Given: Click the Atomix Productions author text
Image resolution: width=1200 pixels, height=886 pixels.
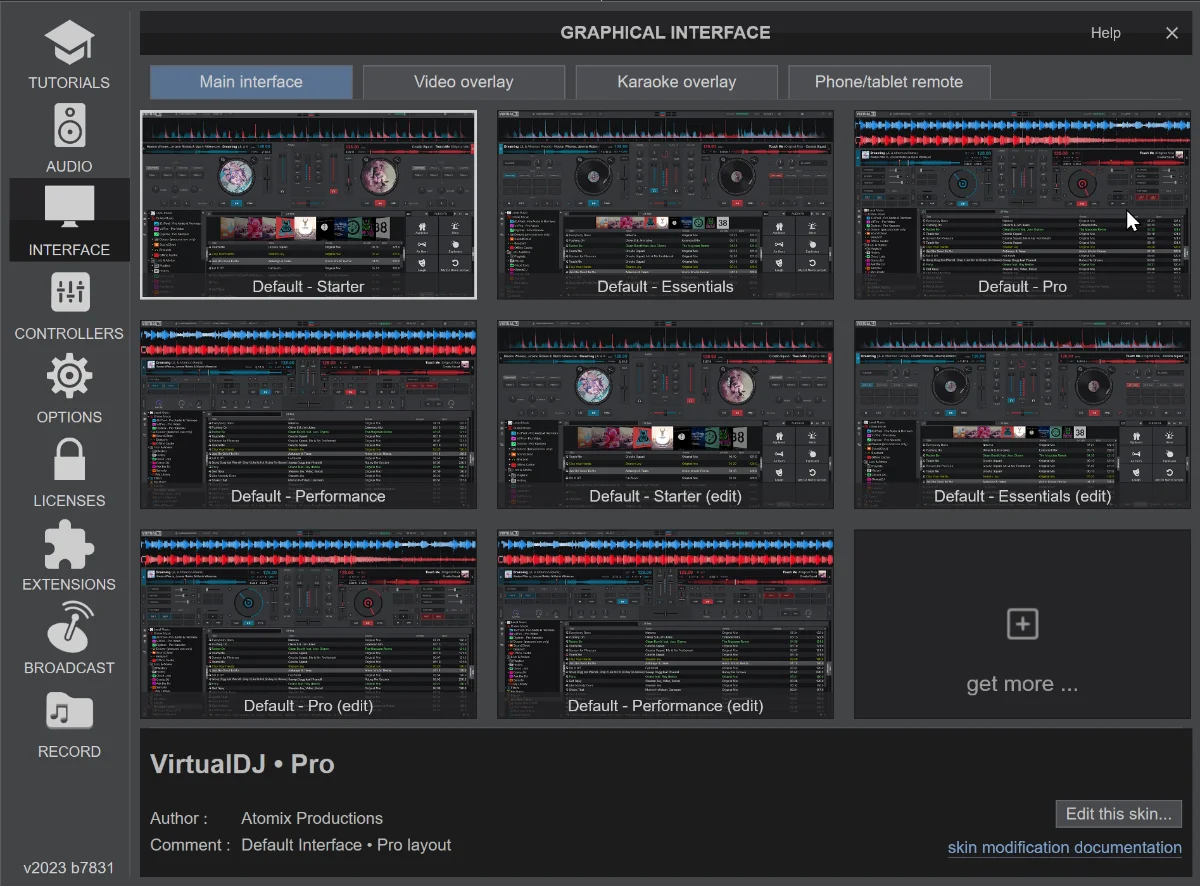Looking at the screenshot, I should 312,818.
